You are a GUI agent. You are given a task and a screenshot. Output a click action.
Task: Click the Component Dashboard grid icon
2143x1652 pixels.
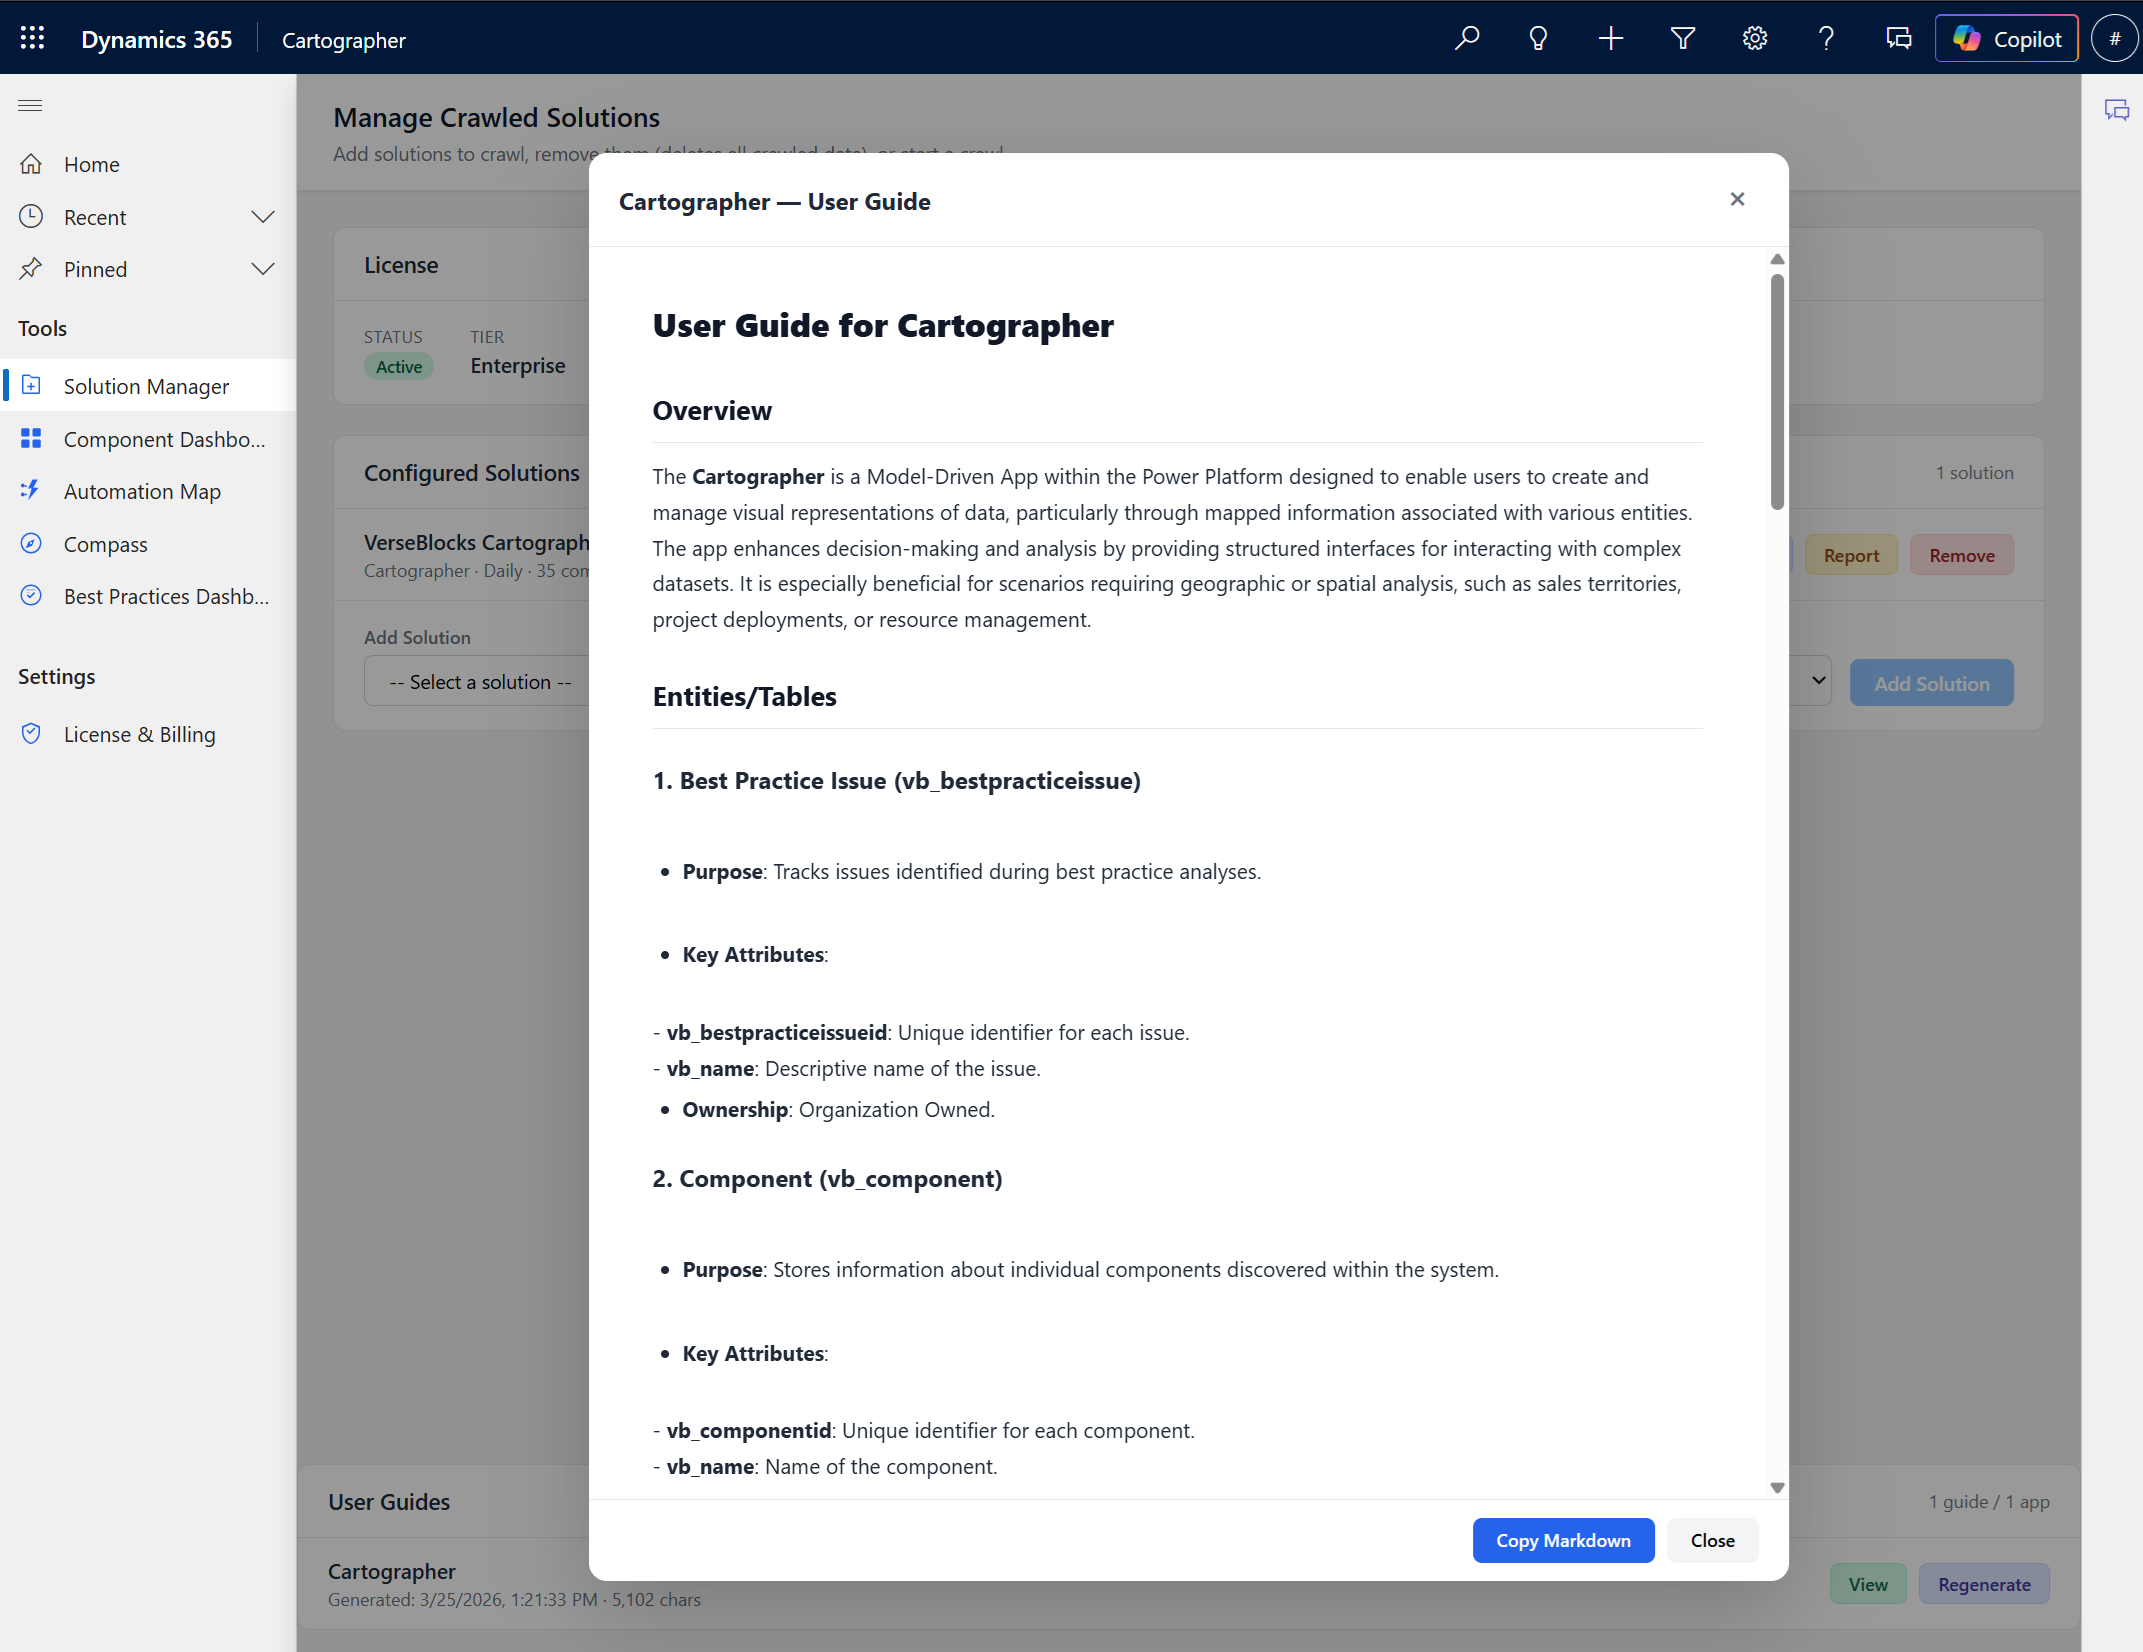[x=31, y=437]
